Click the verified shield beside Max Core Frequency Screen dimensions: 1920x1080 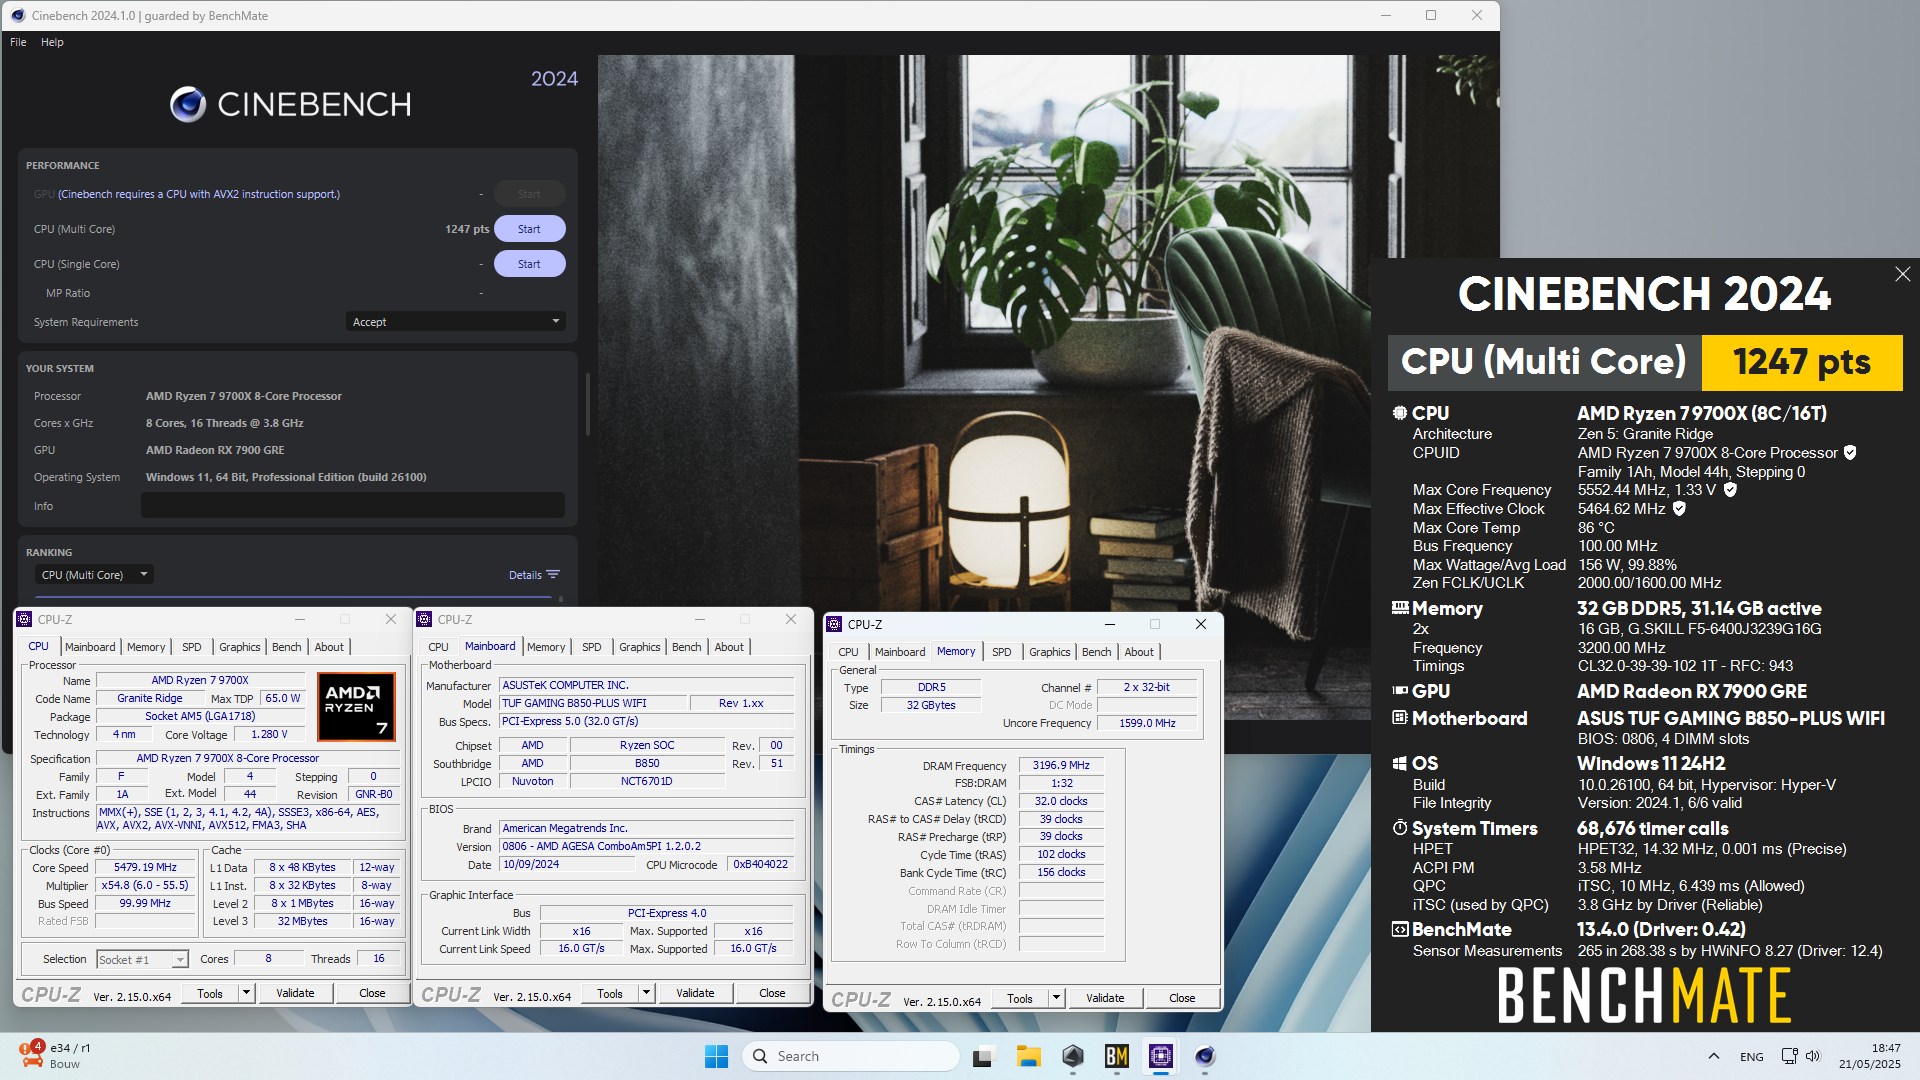pyautogui.click(x=1730, y=490)
